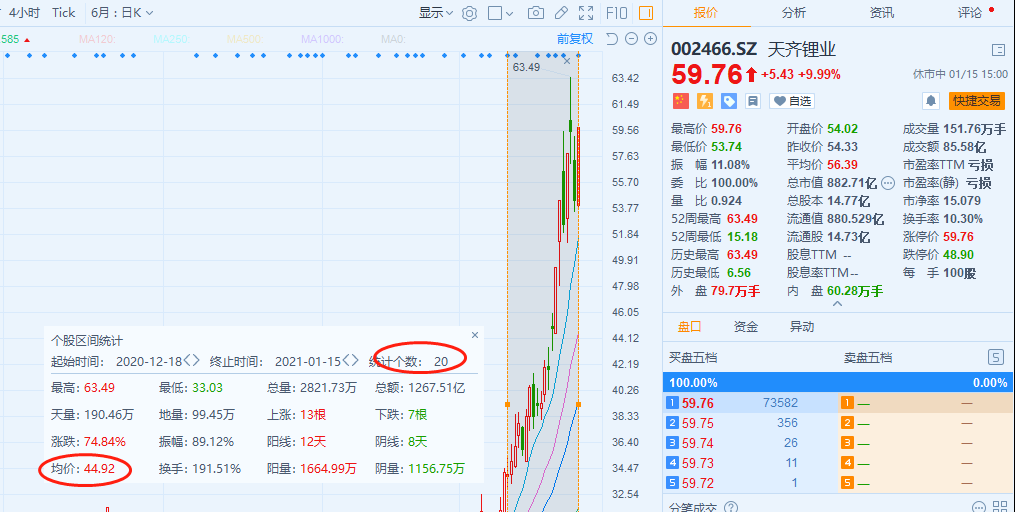Click the 63.49 high price label on chart
This screenshot has height=512, width=1015.
pyautogui.click(x=526, y=67)
